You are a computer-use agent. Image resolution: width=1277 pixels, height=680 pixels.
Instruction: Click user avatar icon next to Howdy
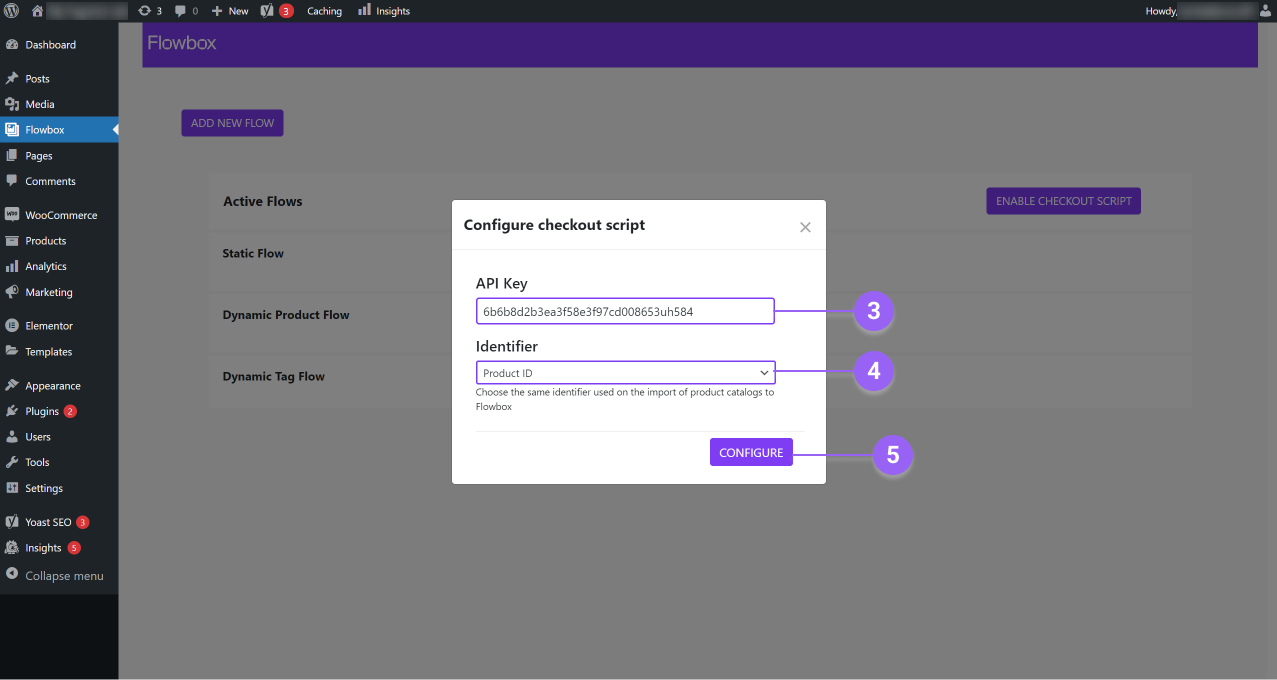pyautogui.click(x=1264, y=11)
